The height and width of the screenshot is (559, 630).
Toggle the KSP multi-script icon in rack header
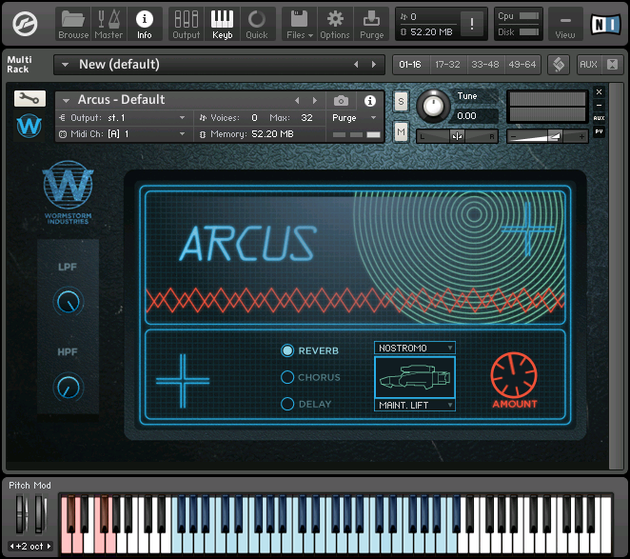558,64
